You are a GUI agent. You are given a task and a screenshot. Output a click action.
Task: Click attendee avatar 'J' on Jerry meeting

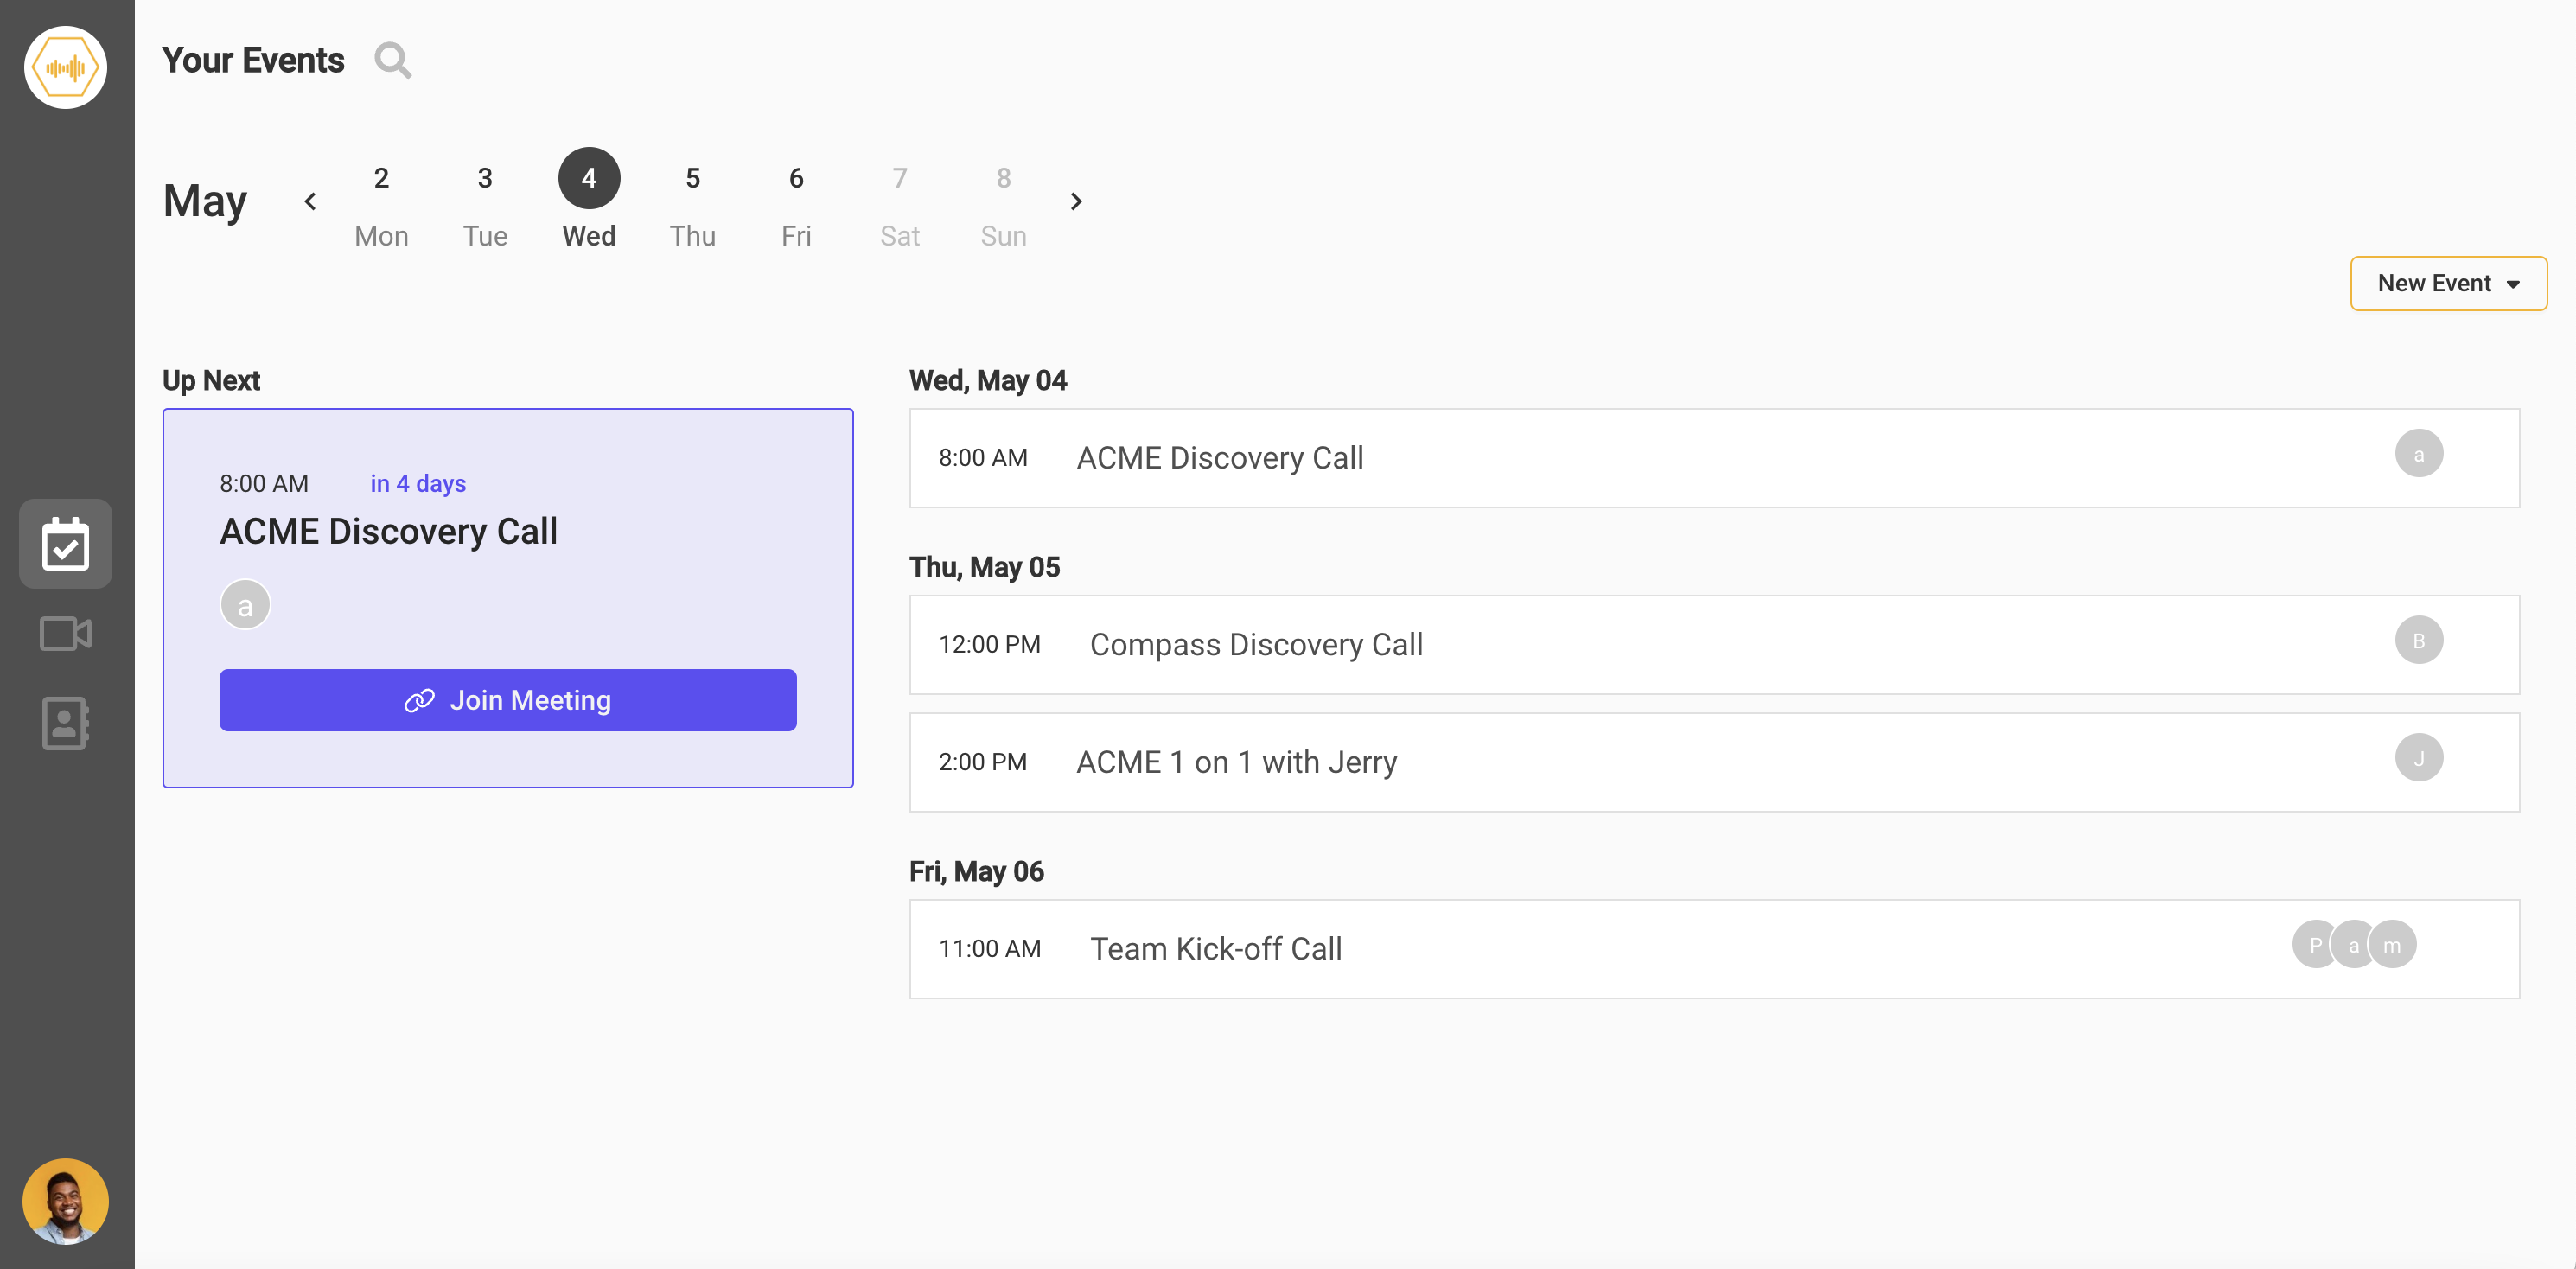pos(2418,758)
